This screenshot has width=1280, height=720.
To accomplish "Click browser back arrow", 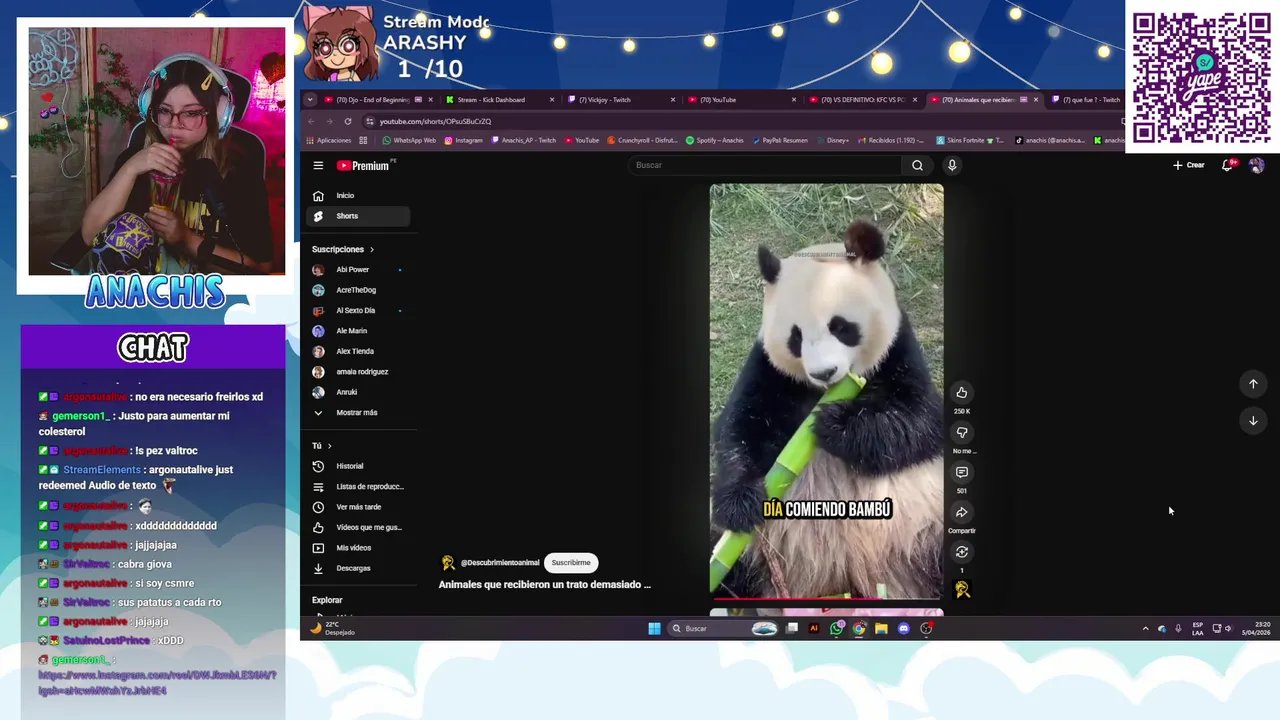I will point(311,121).
